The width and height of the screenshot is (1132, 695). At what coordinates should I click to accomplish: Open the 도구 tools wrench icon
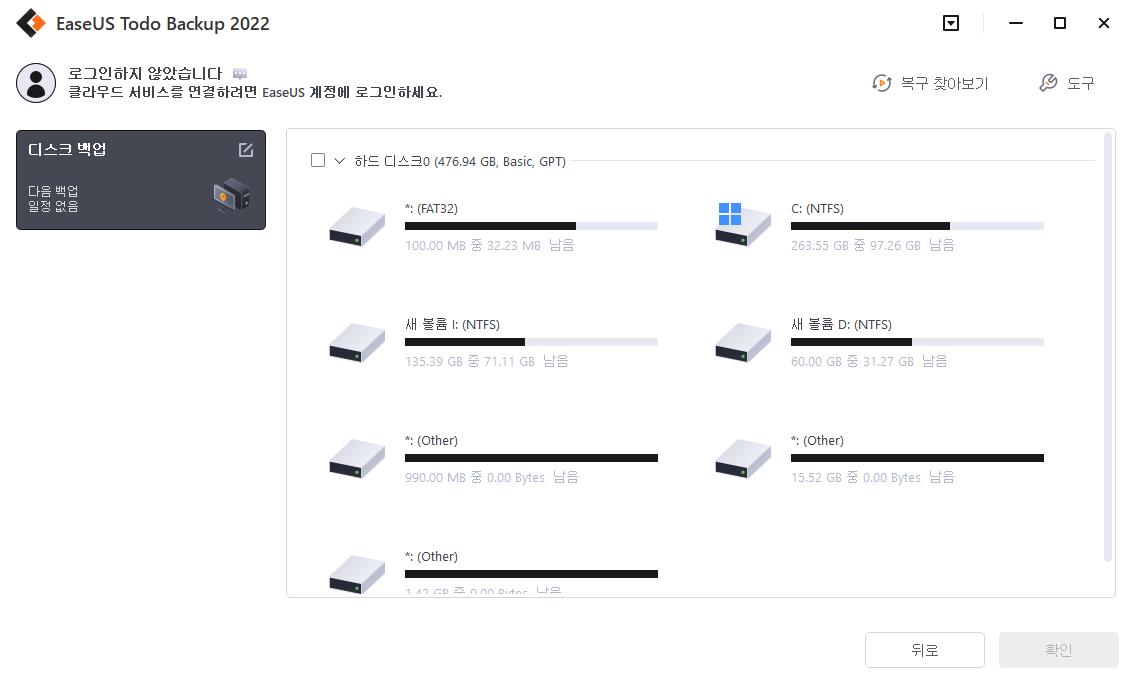coord(1048,83)
